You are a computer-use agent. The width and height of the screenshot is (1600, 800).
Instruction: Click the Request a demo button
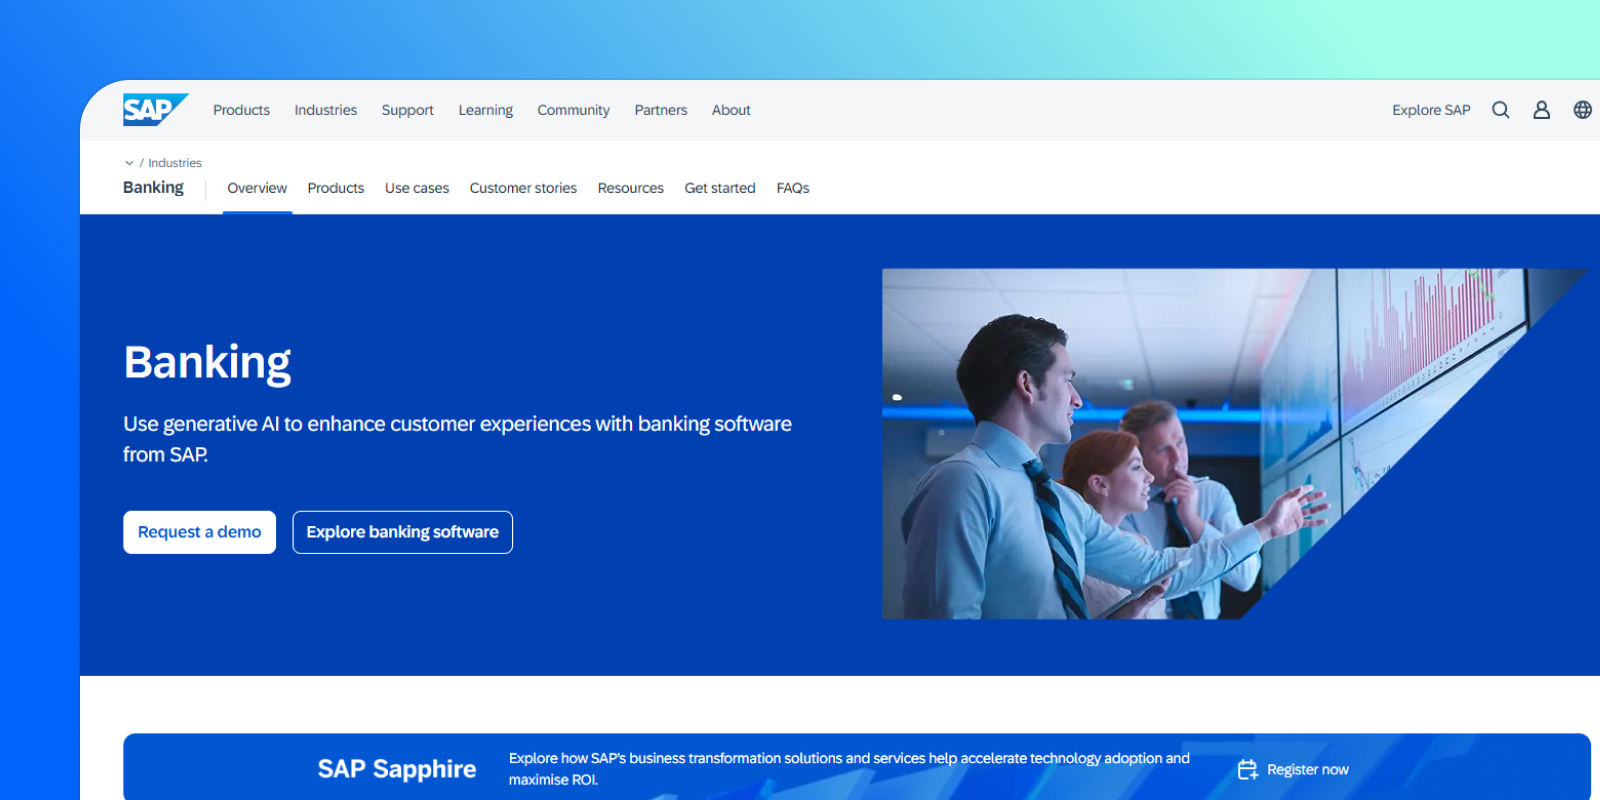pos(199,532)
